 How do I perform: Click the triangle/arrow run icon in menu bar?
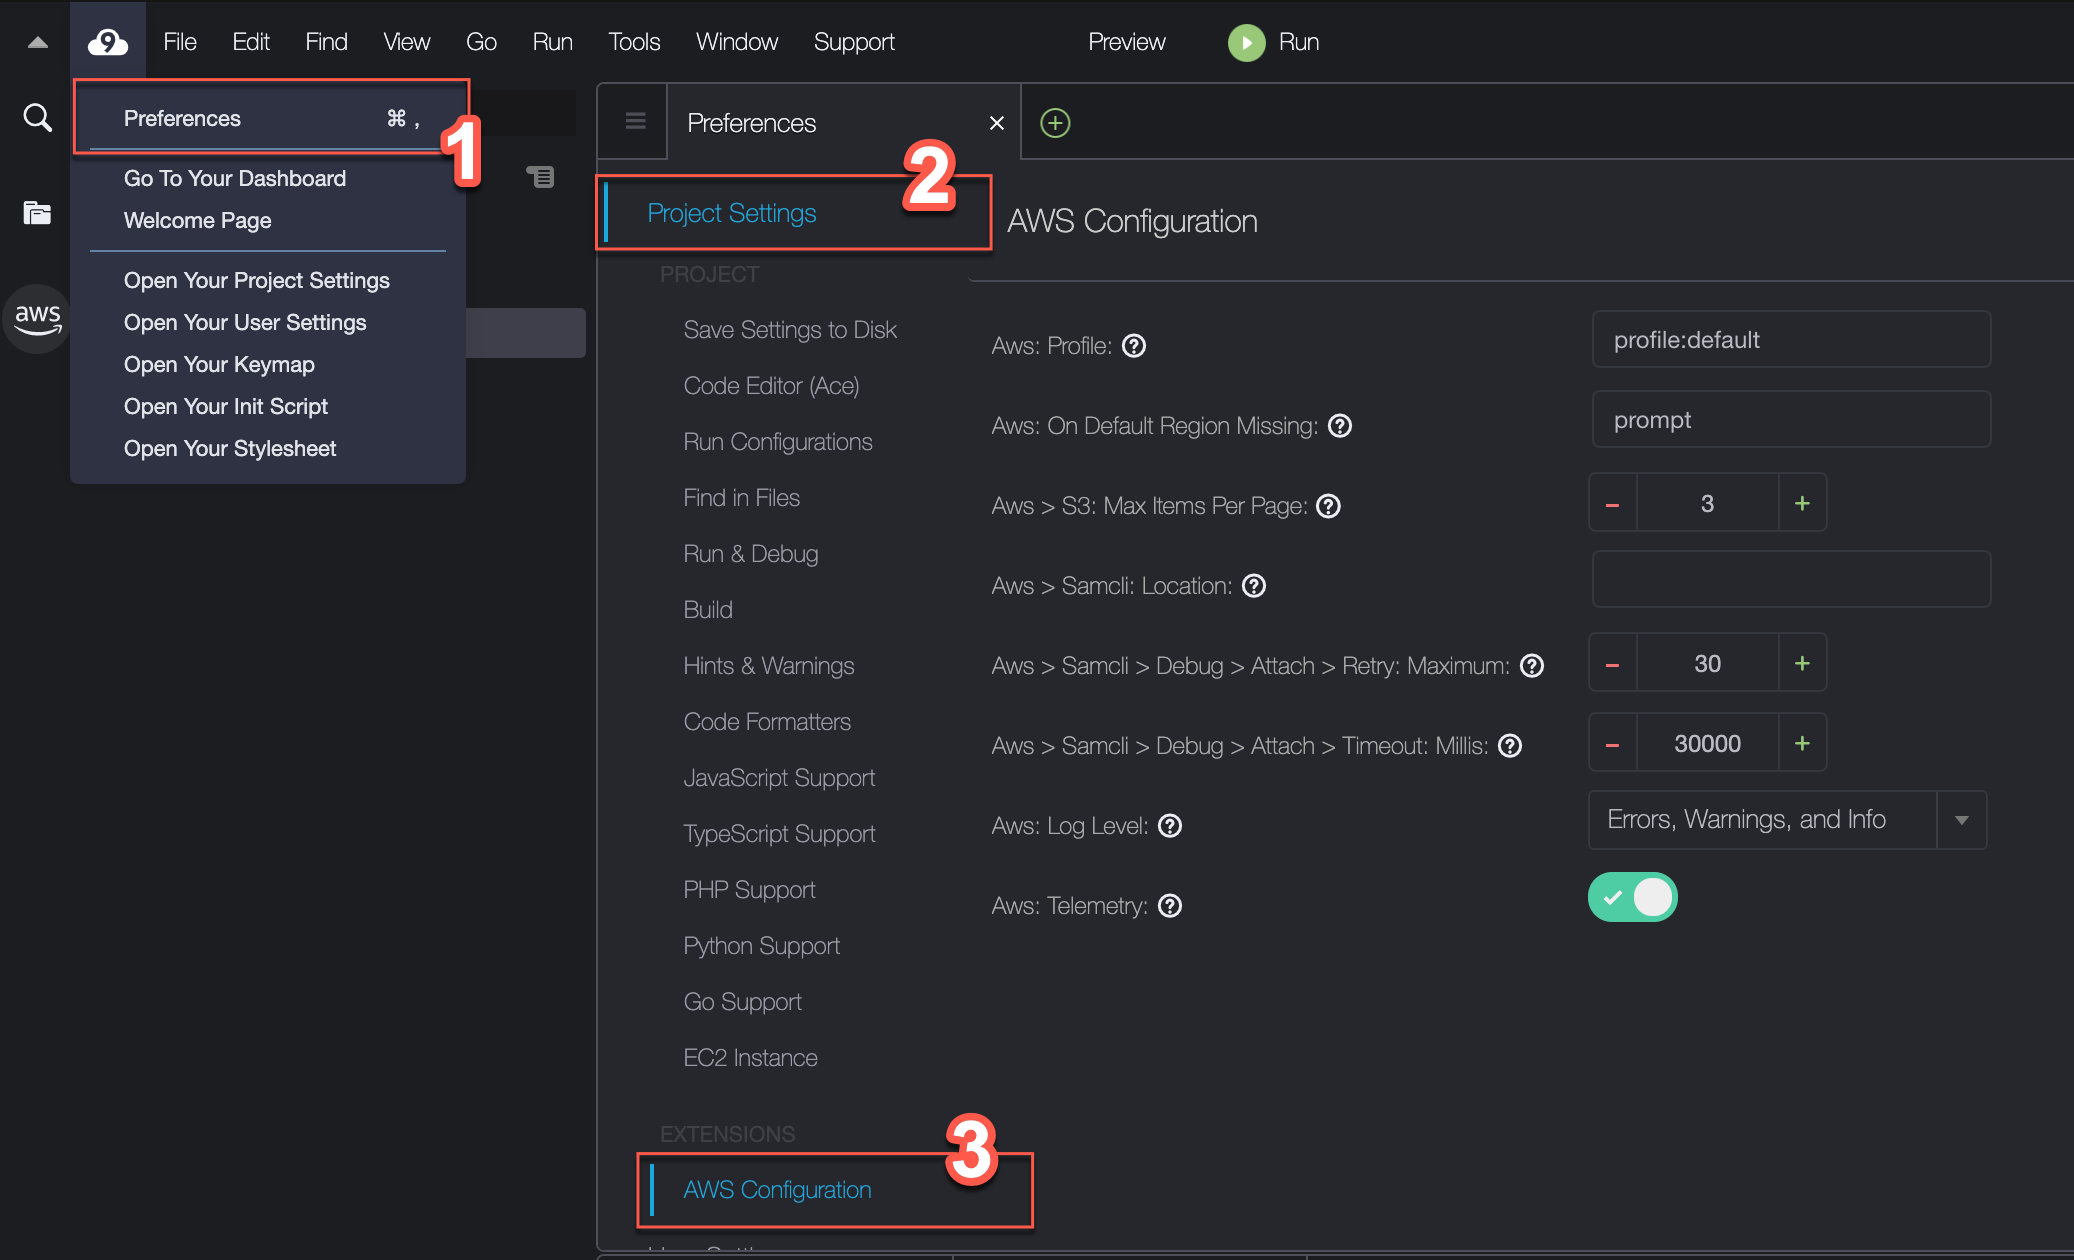(x=1244, y=40)
